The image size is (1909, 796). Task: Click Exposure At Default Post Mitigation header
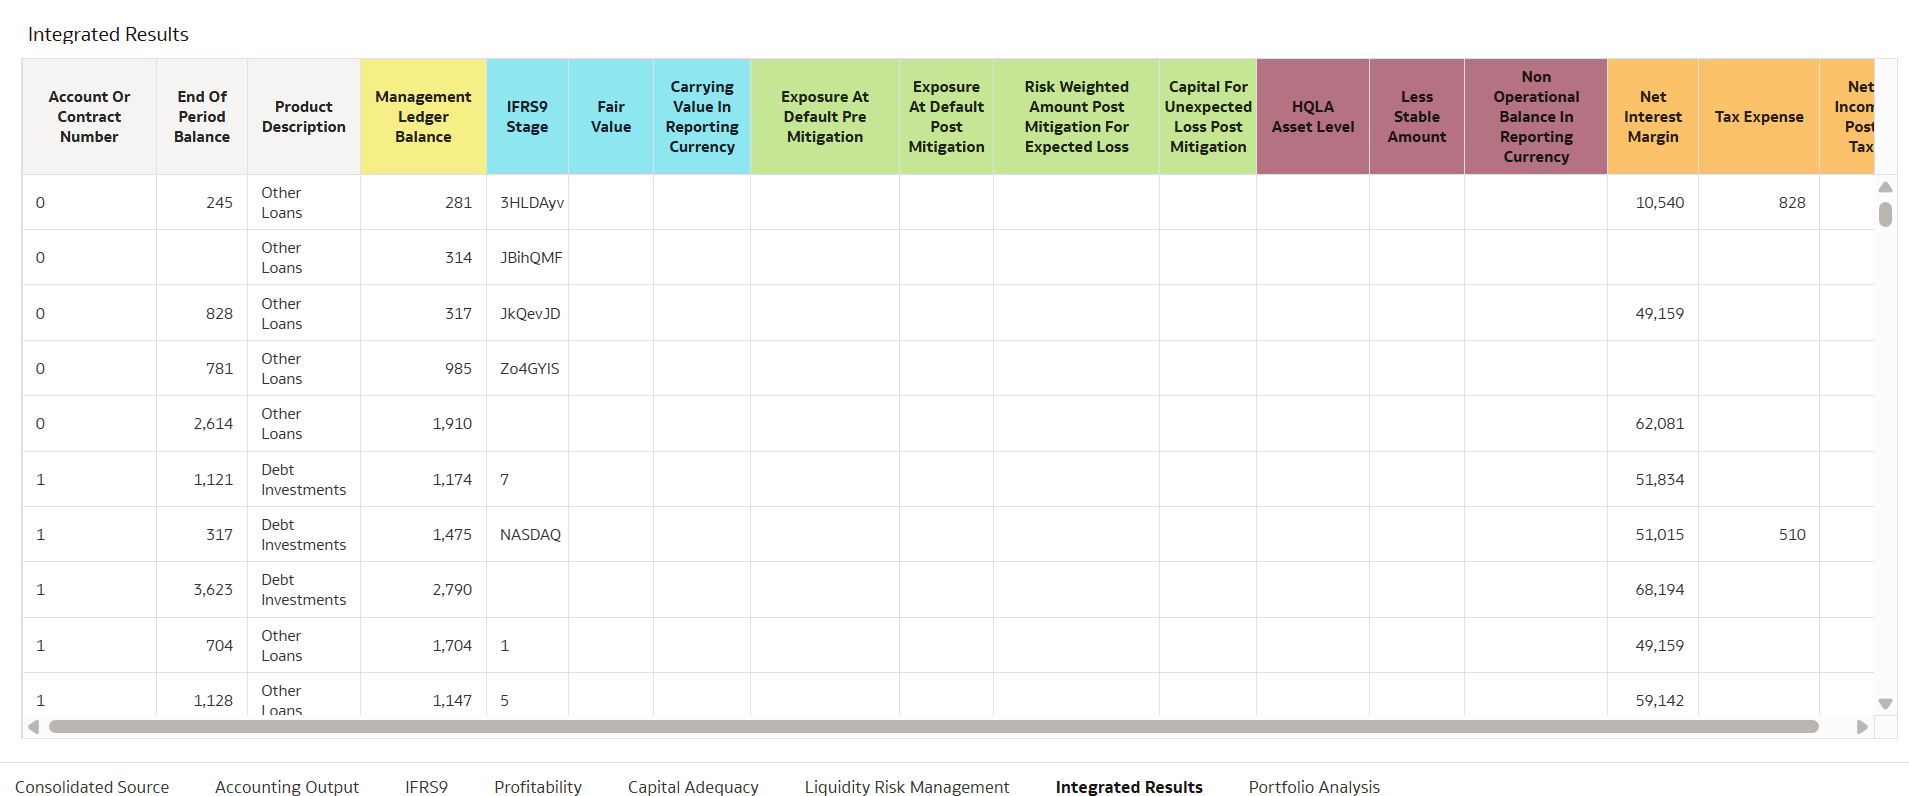pyautogui.click(x=946, y=117)
